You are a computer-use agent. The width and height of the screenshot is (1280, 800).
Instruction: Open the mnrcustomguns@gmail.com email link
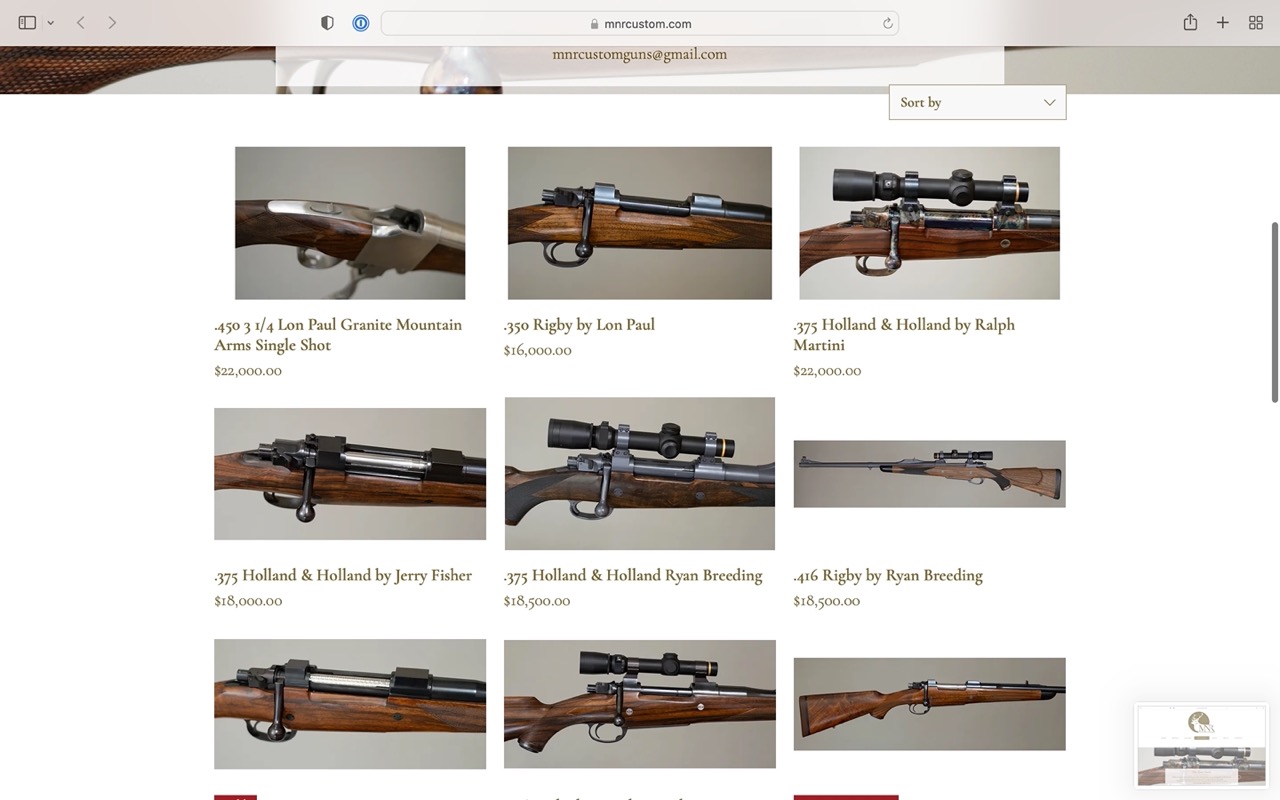point(640,54)
